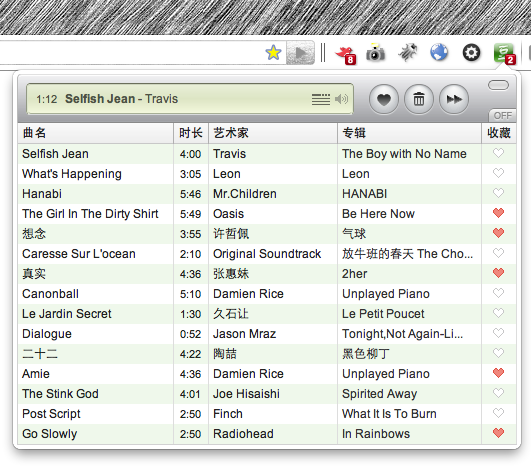
Task: Open the playlist lines icon in player
Action: 321,99
